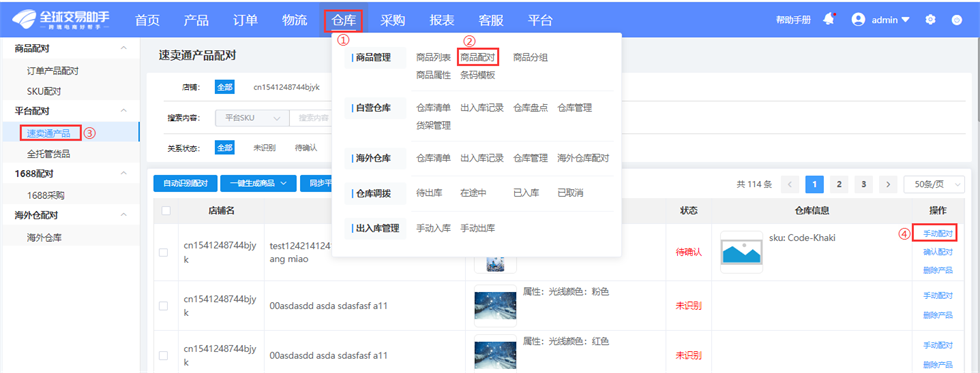This screenshot has width=980, height=373.
Task: Tick checkbox for the 红色 product row
Action: (x=163, y=356)
